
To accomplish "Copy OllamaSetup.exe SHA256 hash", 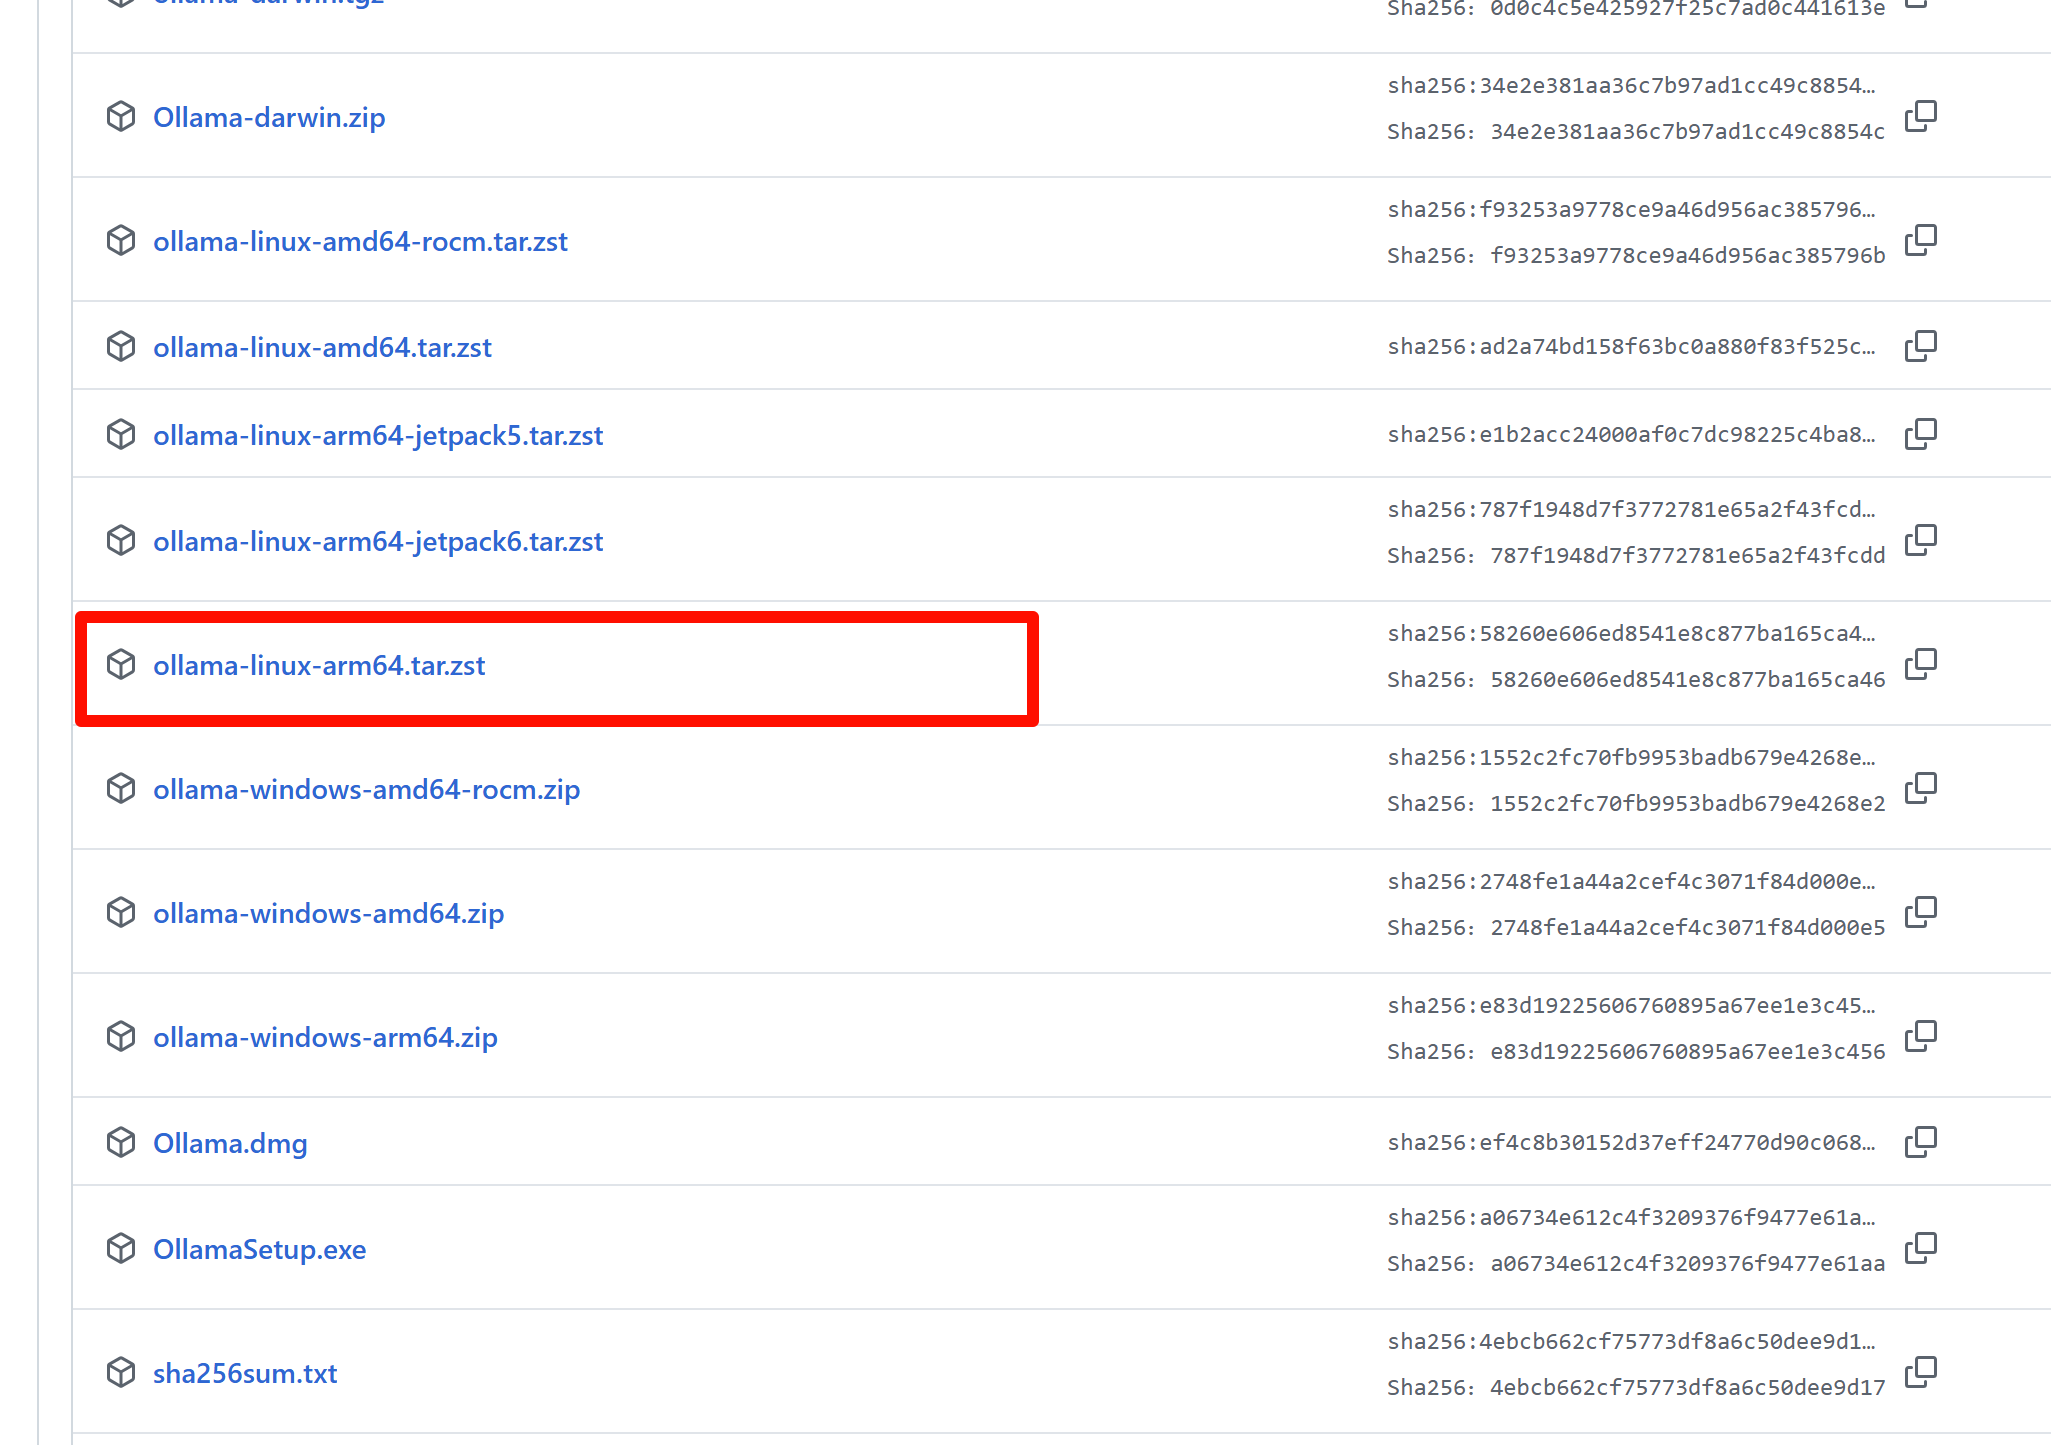I will (x=1920, y=1248).
